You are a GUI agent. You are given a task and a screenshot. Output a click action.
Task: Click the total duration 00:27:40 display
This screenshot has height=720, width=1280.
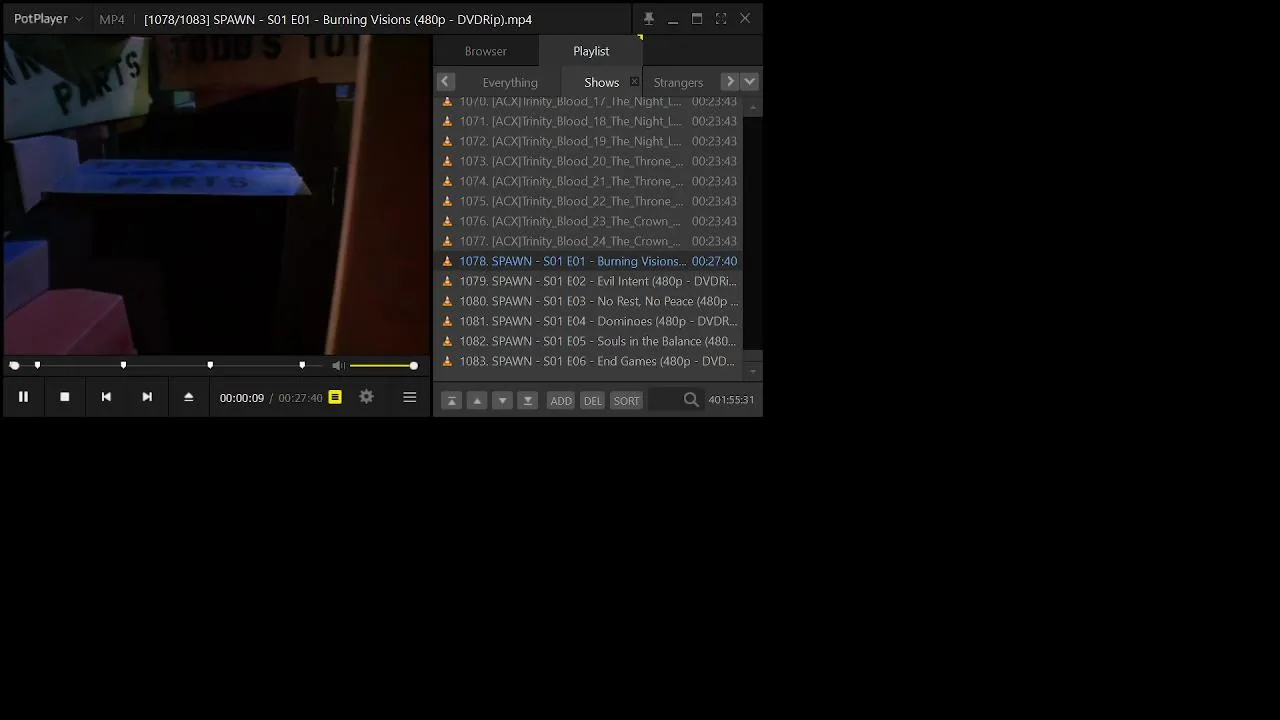[x=300, y=398]
